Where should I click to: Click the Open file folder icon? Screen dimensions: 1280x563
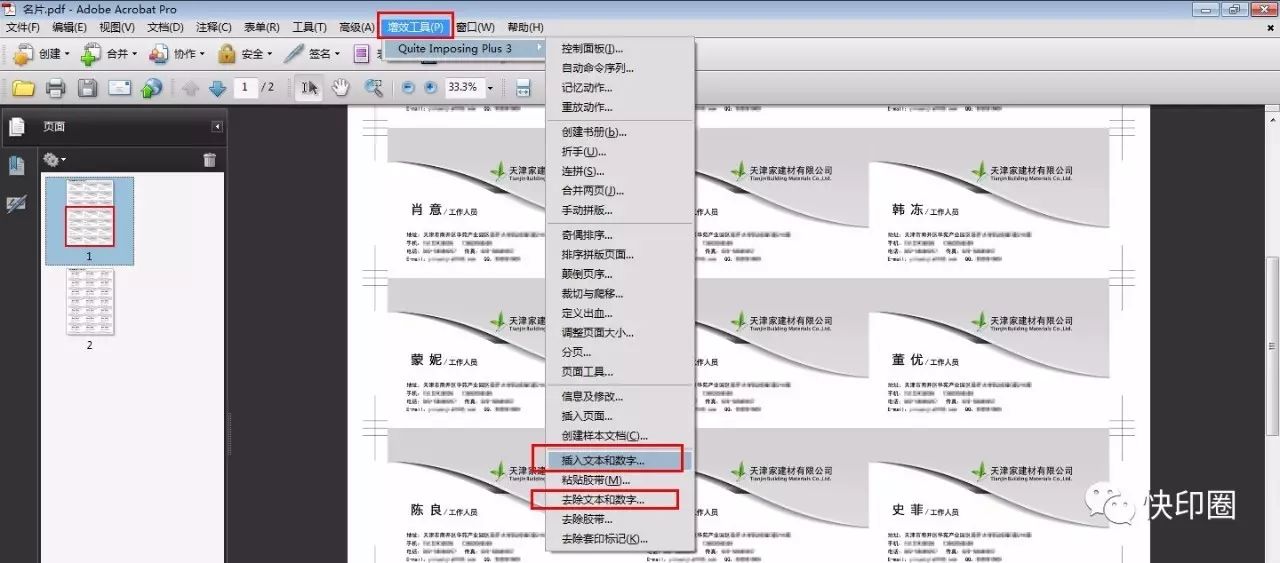[x=22, y=88]
